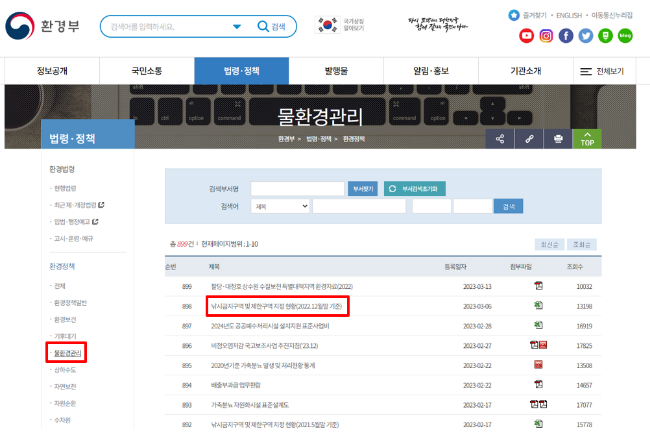Open the hamburger icon for 전체보기
This screenshot has width=650, height=444.
(x=586, y=71)
